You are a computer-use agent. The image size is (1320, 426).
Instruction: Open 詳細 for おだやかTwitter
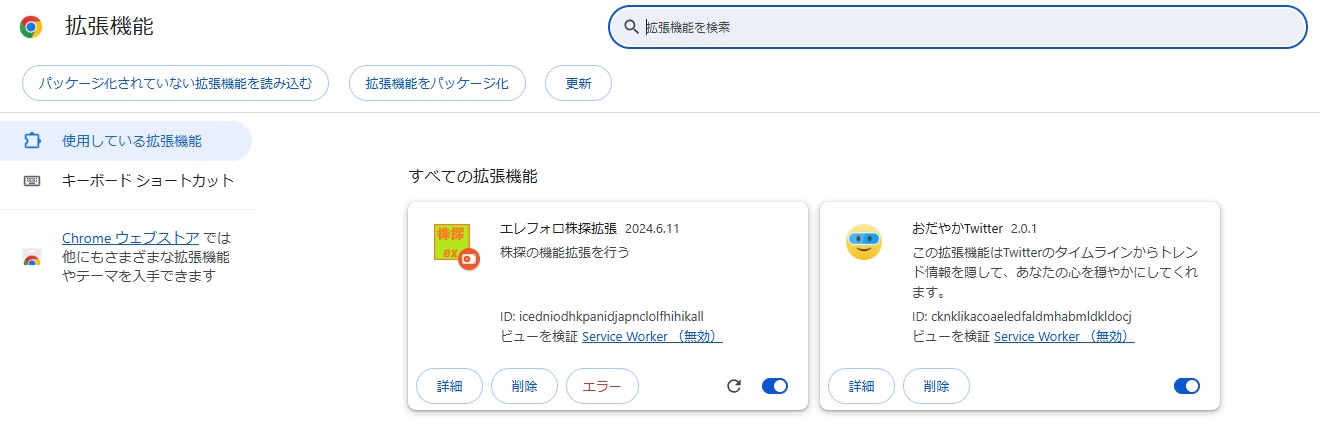coord(862,386)
